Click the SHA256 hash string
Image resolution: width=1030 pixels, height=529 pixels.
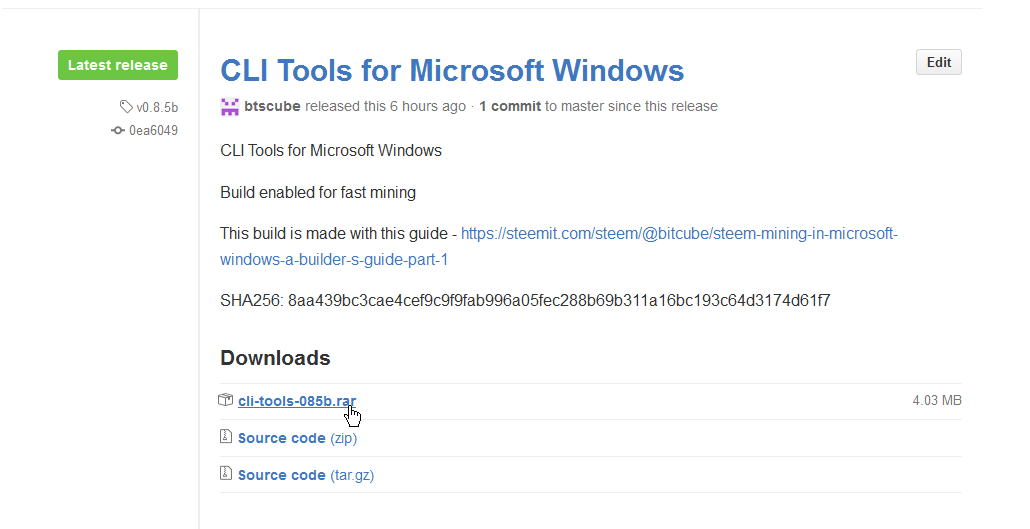pyautogui.click(x=559, y=300)
